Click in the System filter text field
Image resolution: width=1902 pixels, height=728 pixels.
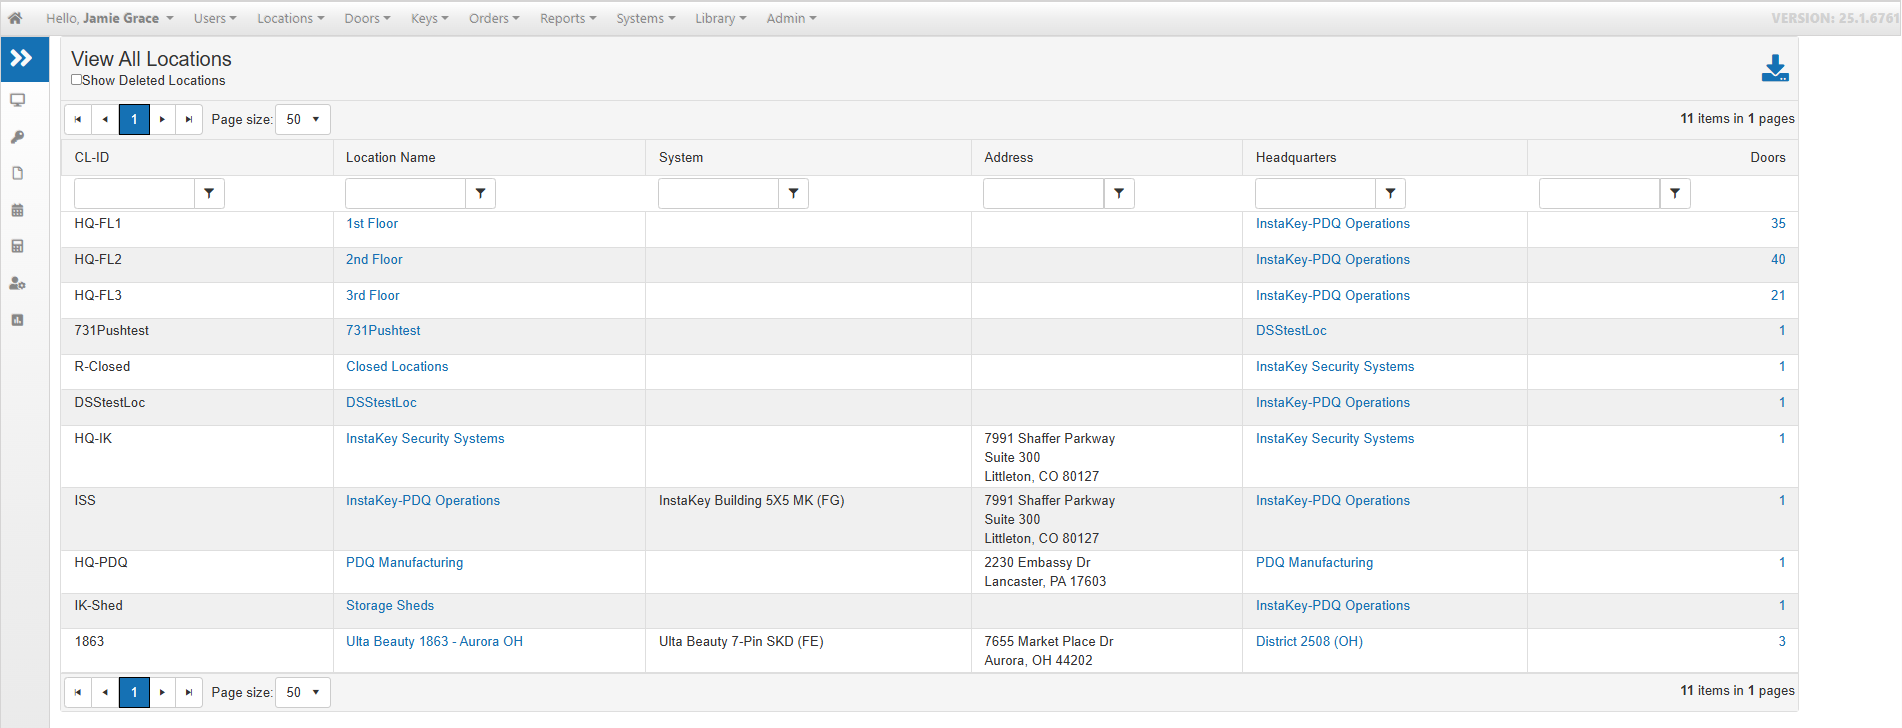tap(718, 193)
